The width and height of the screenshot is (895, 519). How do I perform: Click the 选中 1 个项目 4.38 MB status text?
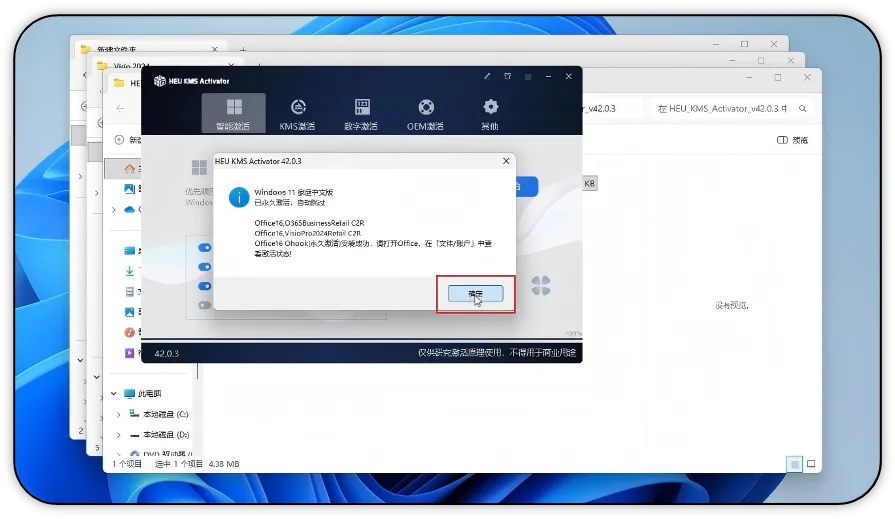(x=197, y=464)
